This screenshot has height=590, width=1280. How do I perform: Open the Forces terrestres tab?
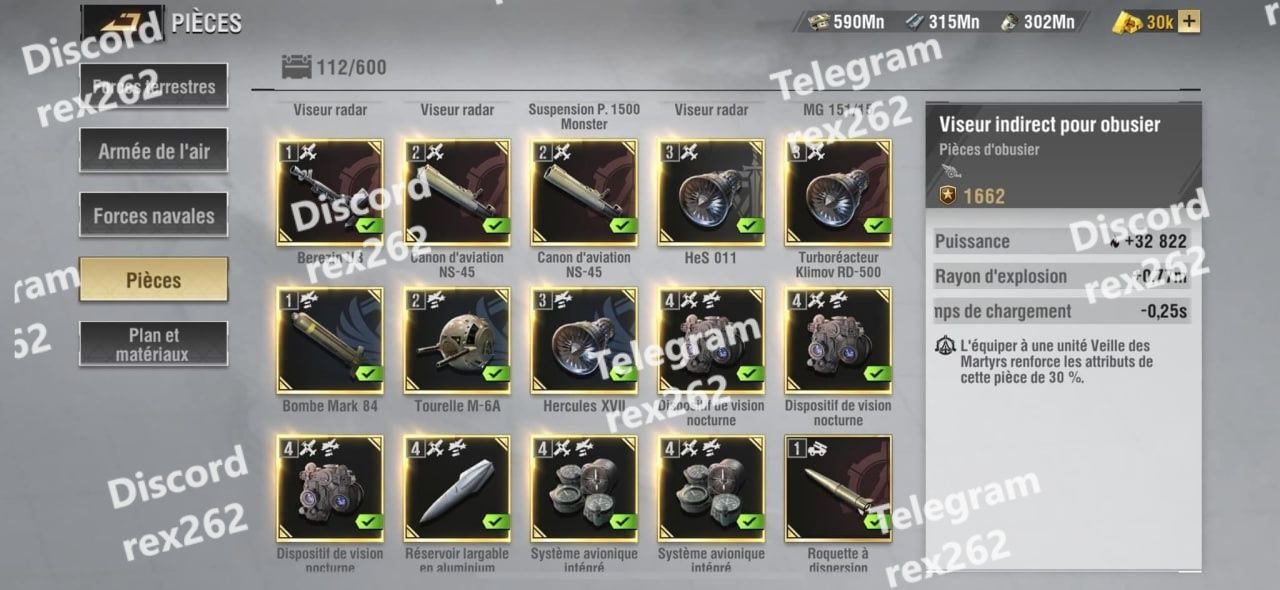[154, 87]
